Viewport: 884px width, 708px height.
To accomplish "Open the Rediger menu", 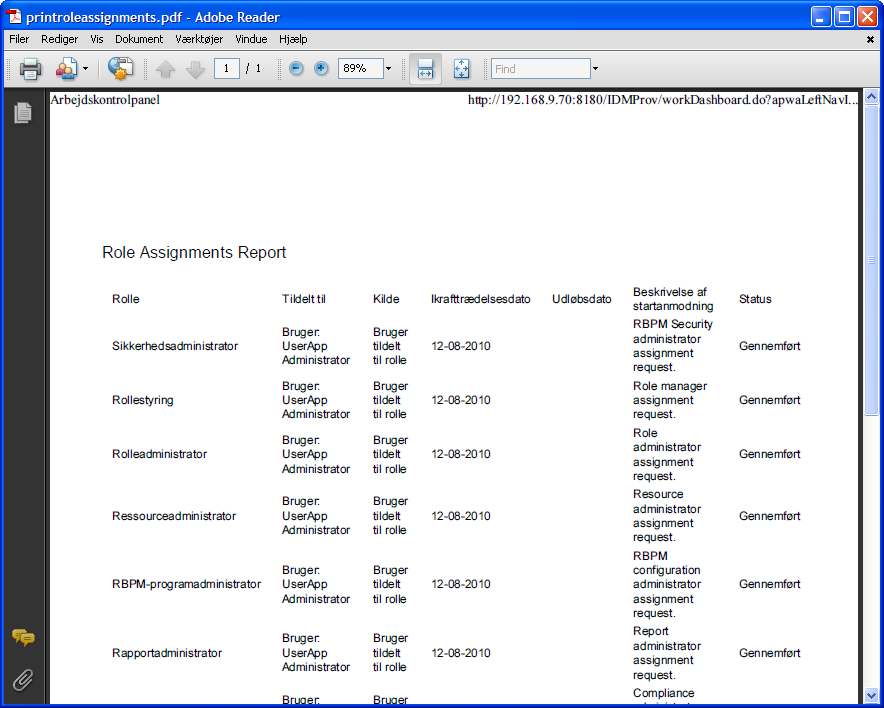I will pos(59,39).
